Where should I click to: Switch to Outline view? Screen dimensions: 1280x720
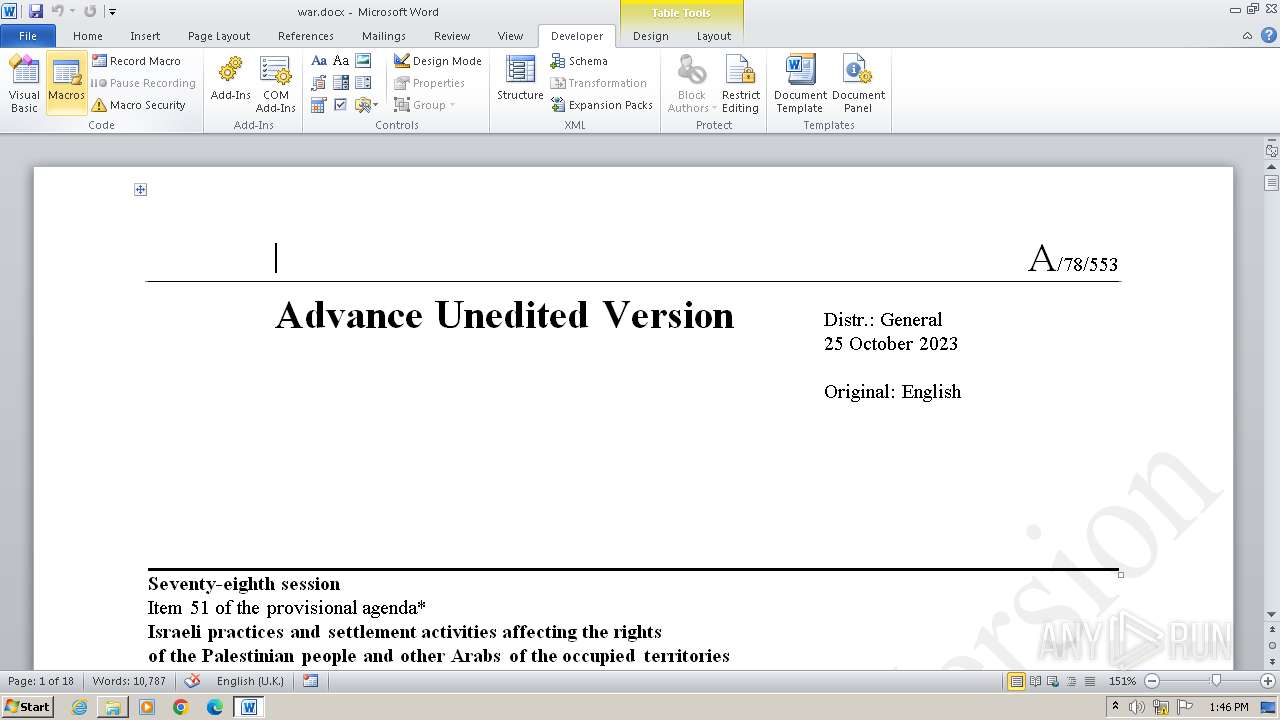coord(1071,681)
